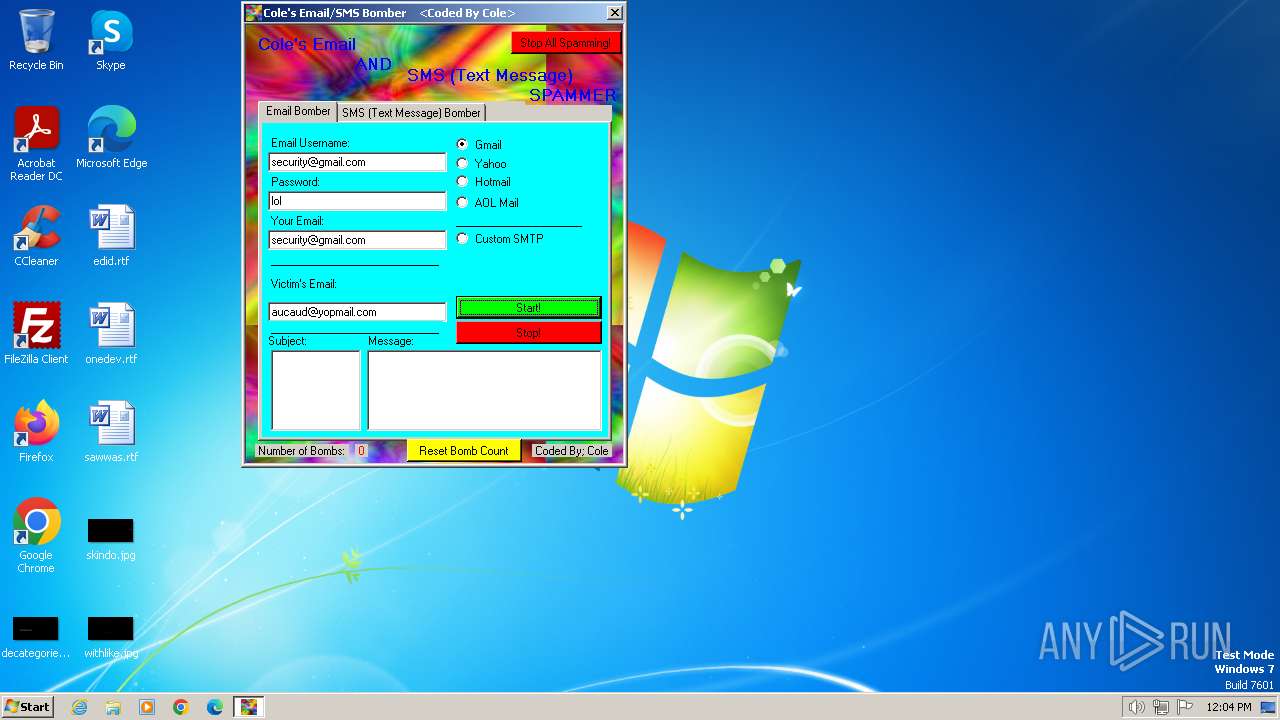This screenshot has height=720, width=1280.
Task: Open the Recycle Bin desktop icon
Action: pos(36,40)
